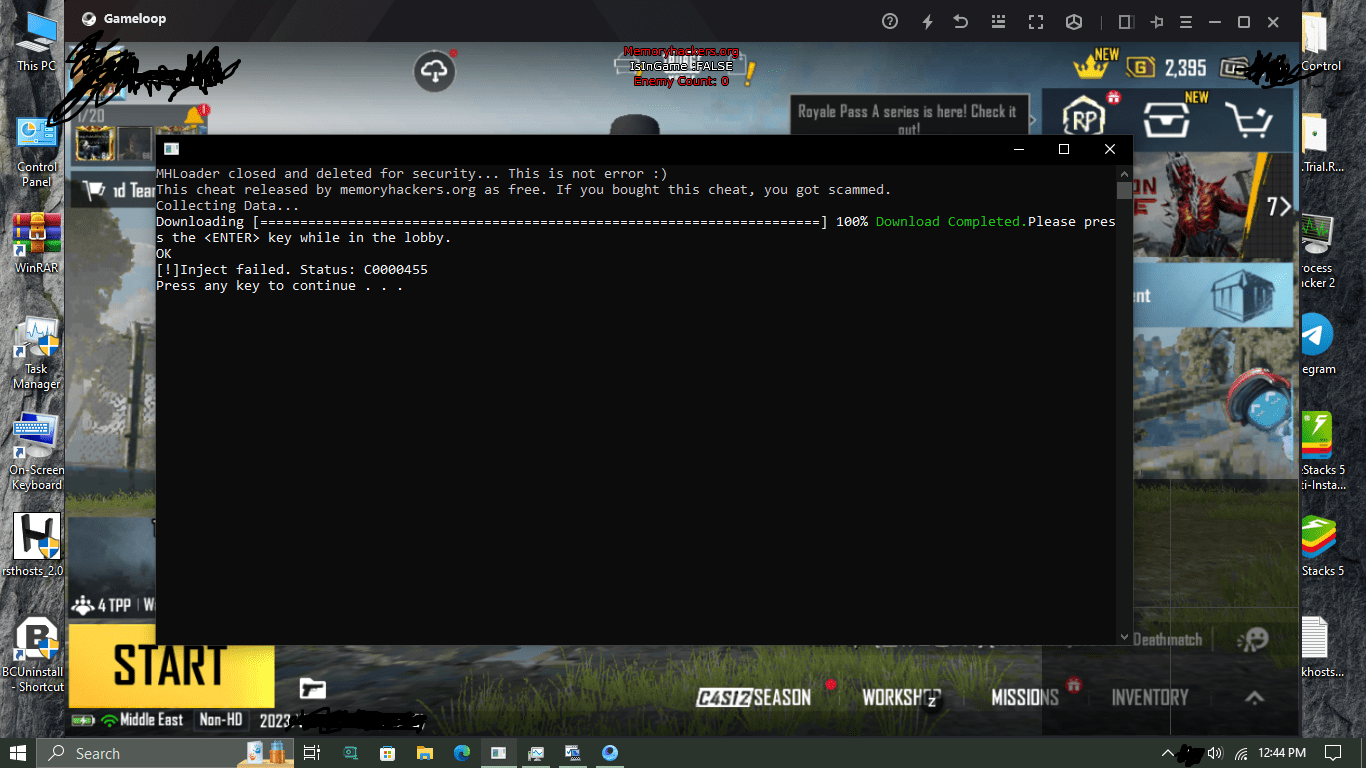This screenshot has height=768, width=1366.
Task: Open the Windows notification center
Action: (1333, 753)
